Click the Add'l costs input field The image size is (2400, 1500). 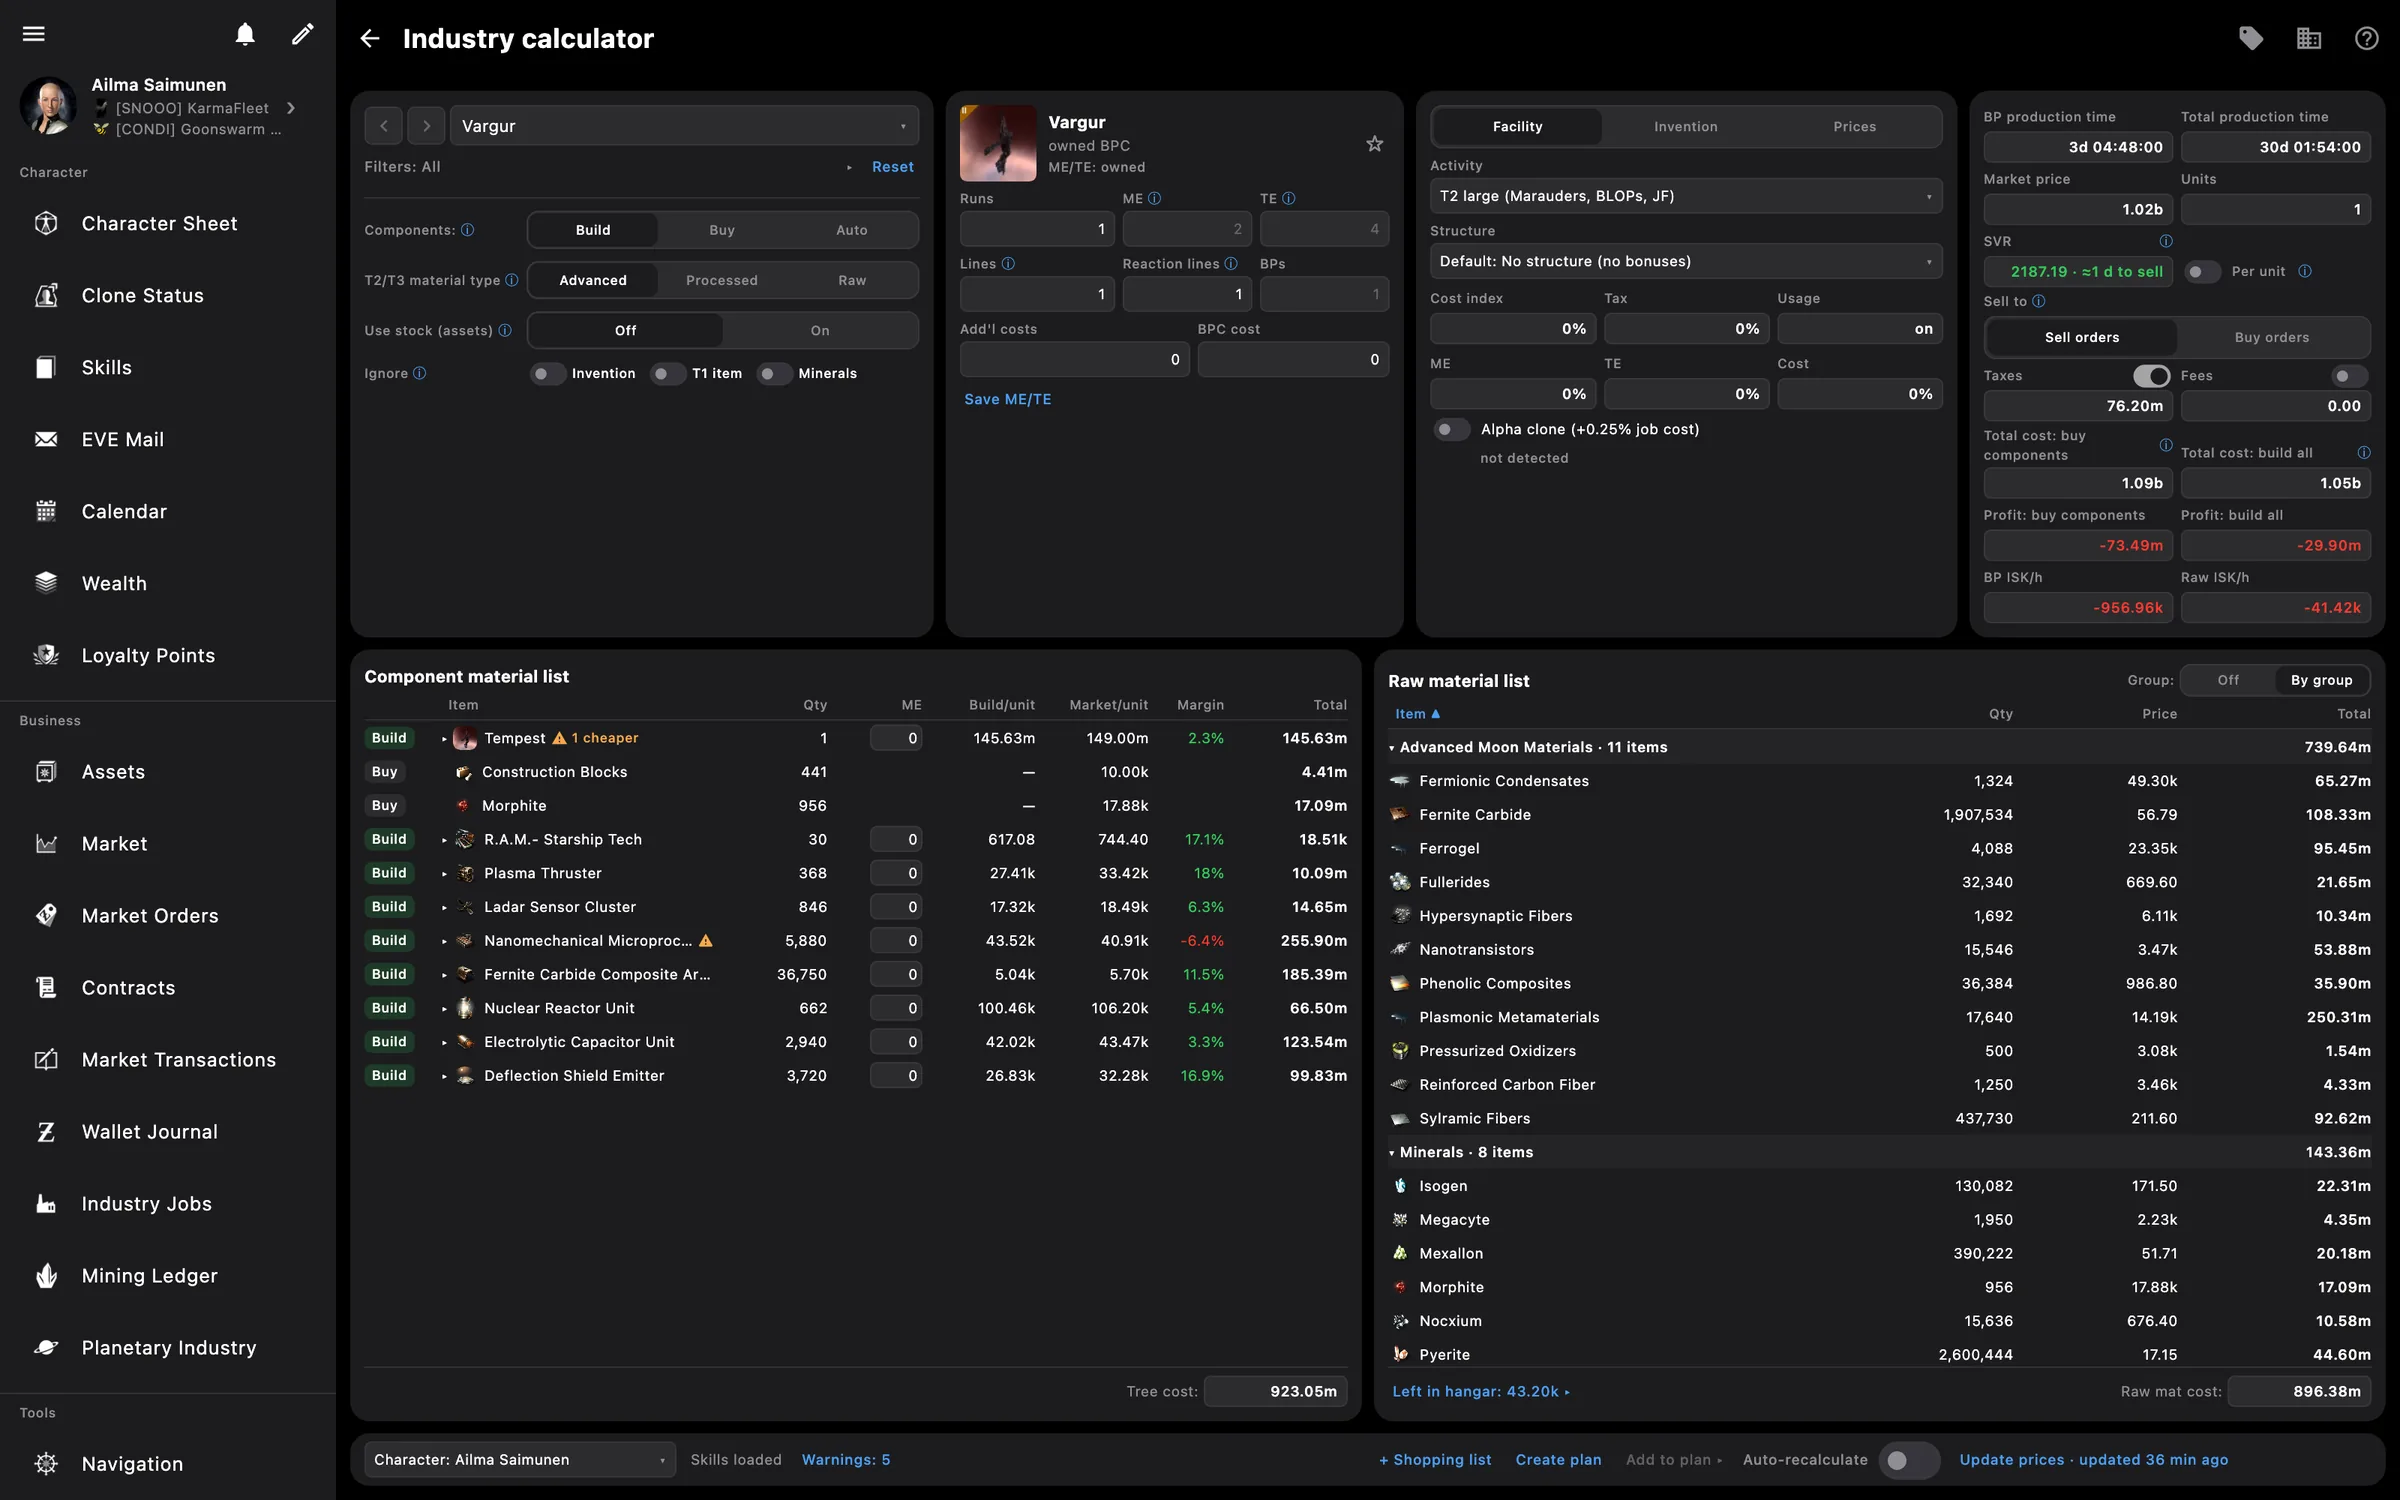tap(1074, 360)
